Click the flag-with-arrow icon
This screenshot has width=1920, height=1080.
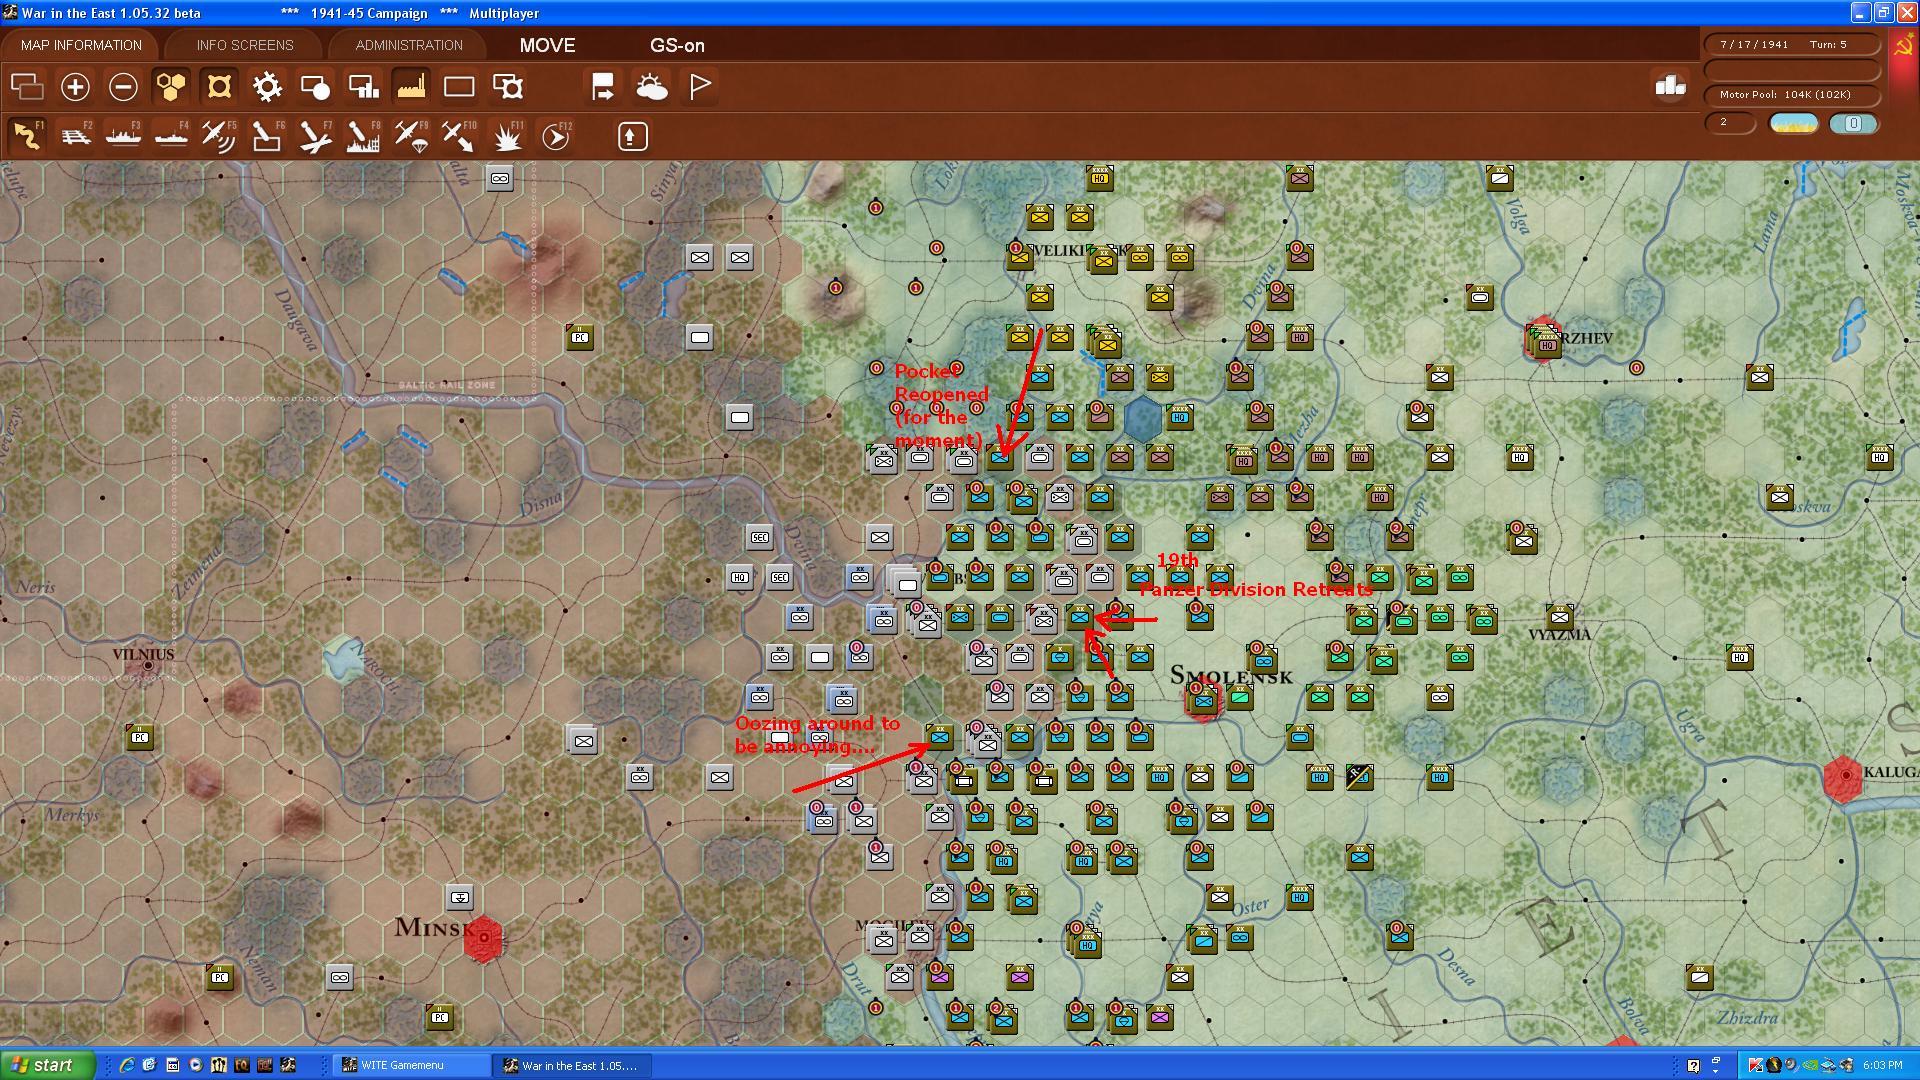pyautogui.click(x=603, y=87)
